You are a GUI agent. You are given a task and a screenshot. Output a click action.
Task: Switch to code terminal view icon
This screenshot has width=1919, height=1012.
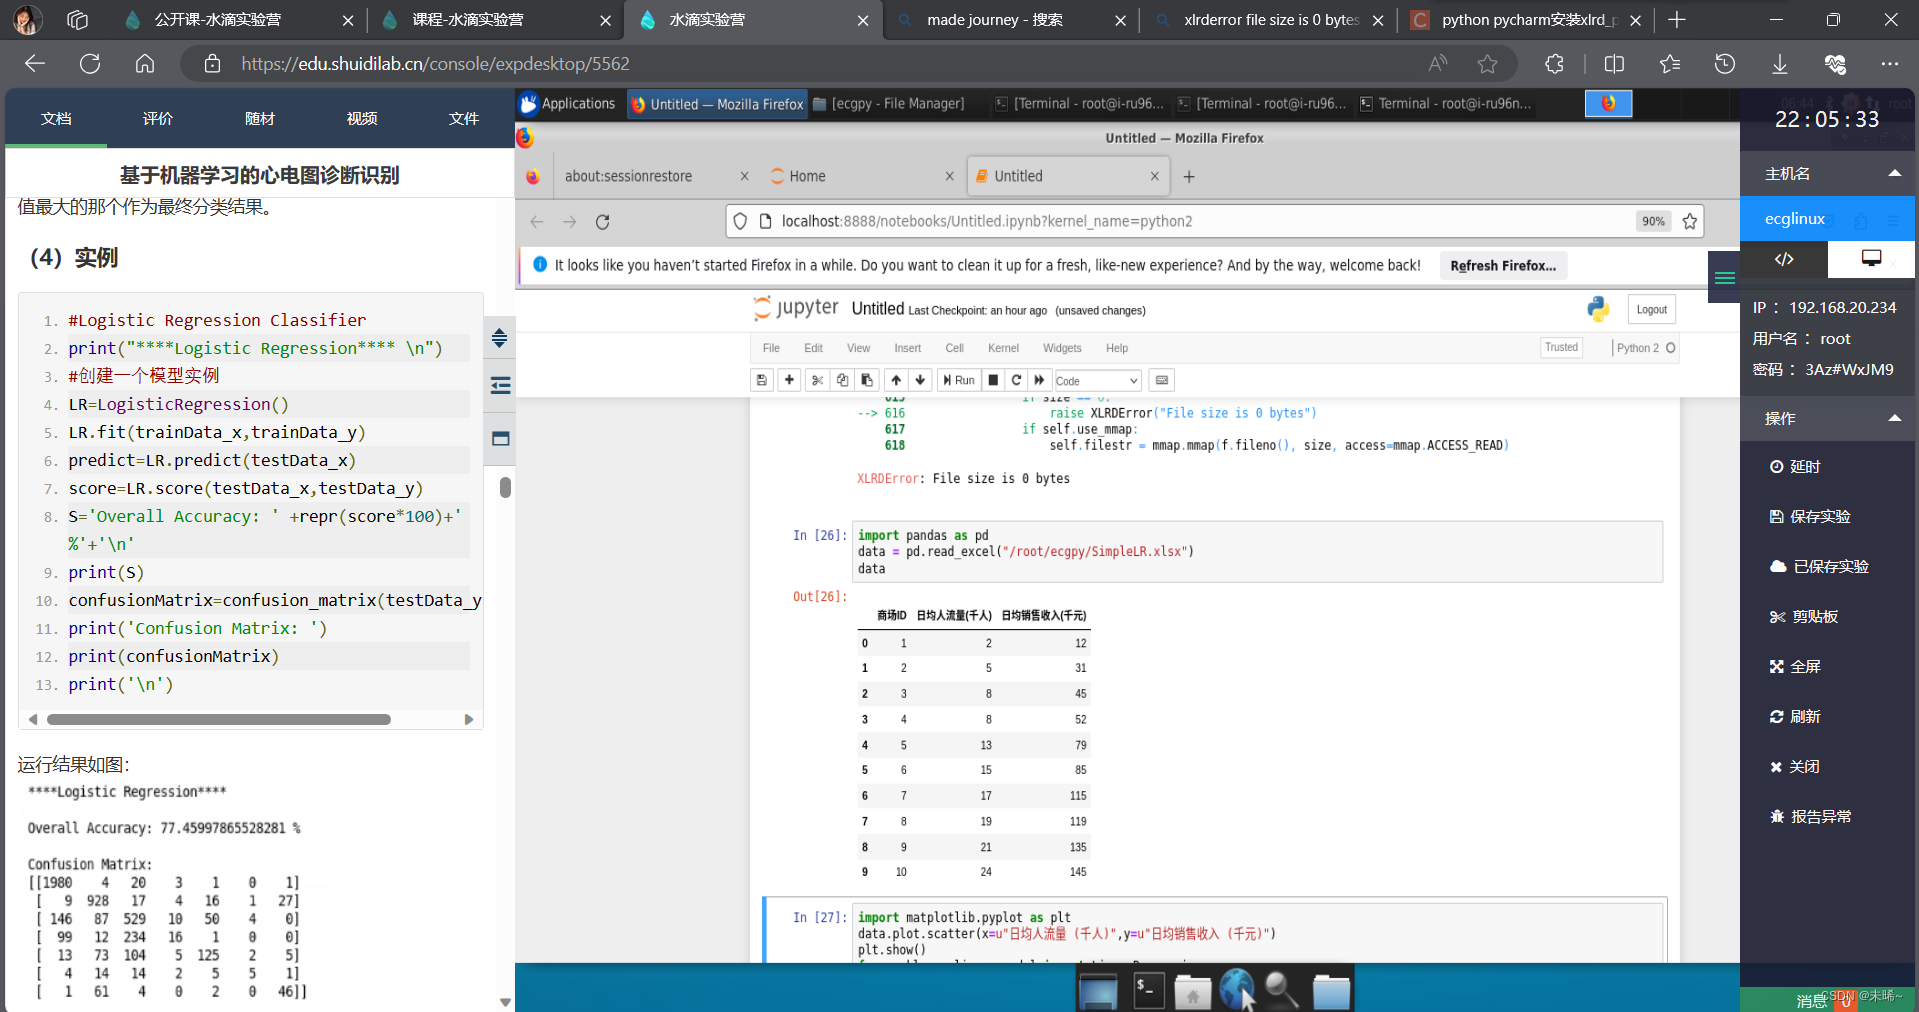tap(1784, 259)
